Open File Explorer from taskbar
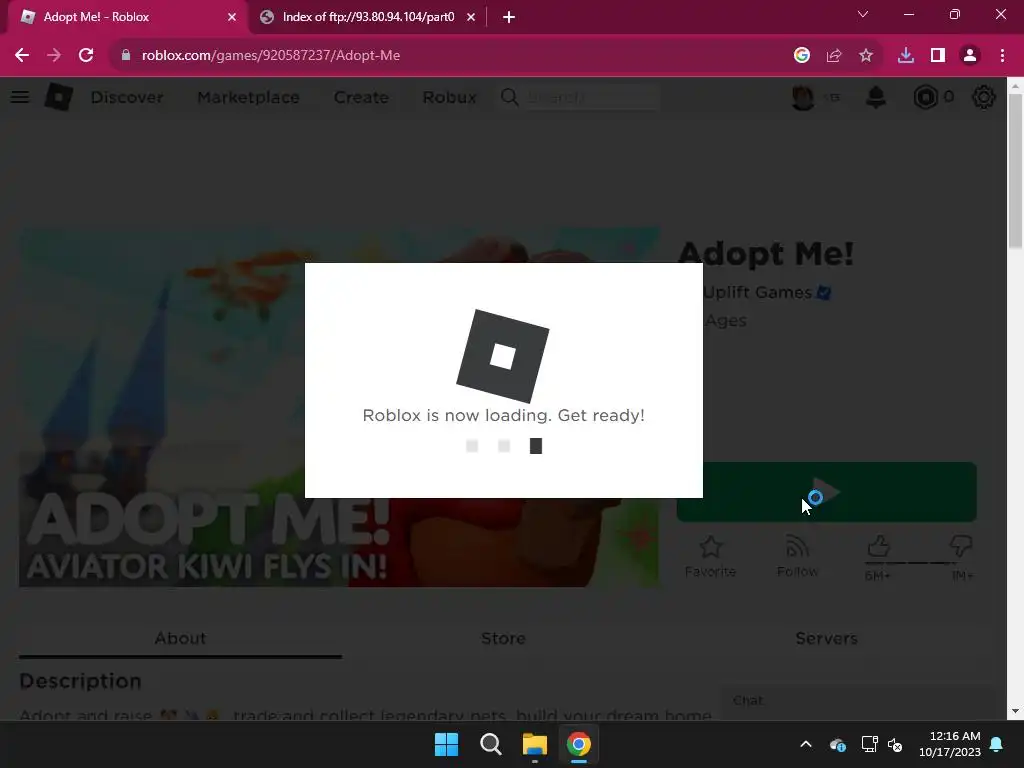 (534, 744)
